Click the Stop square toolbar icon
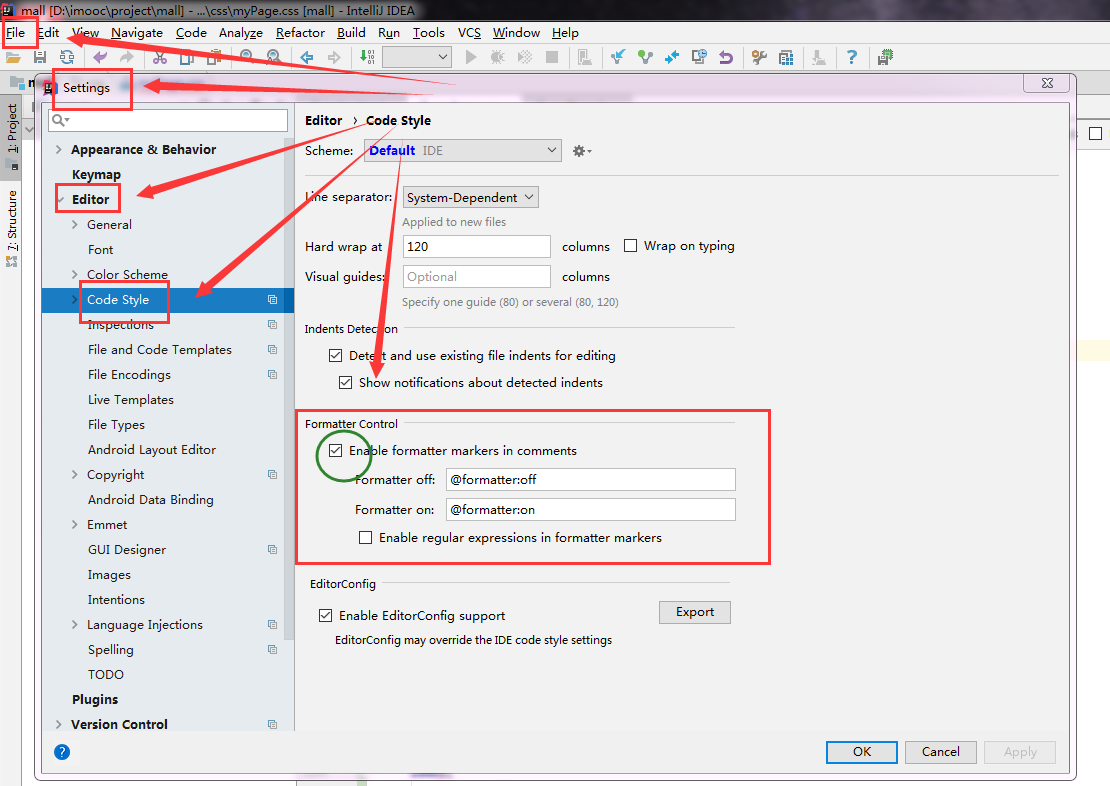 tap(552, 57)
